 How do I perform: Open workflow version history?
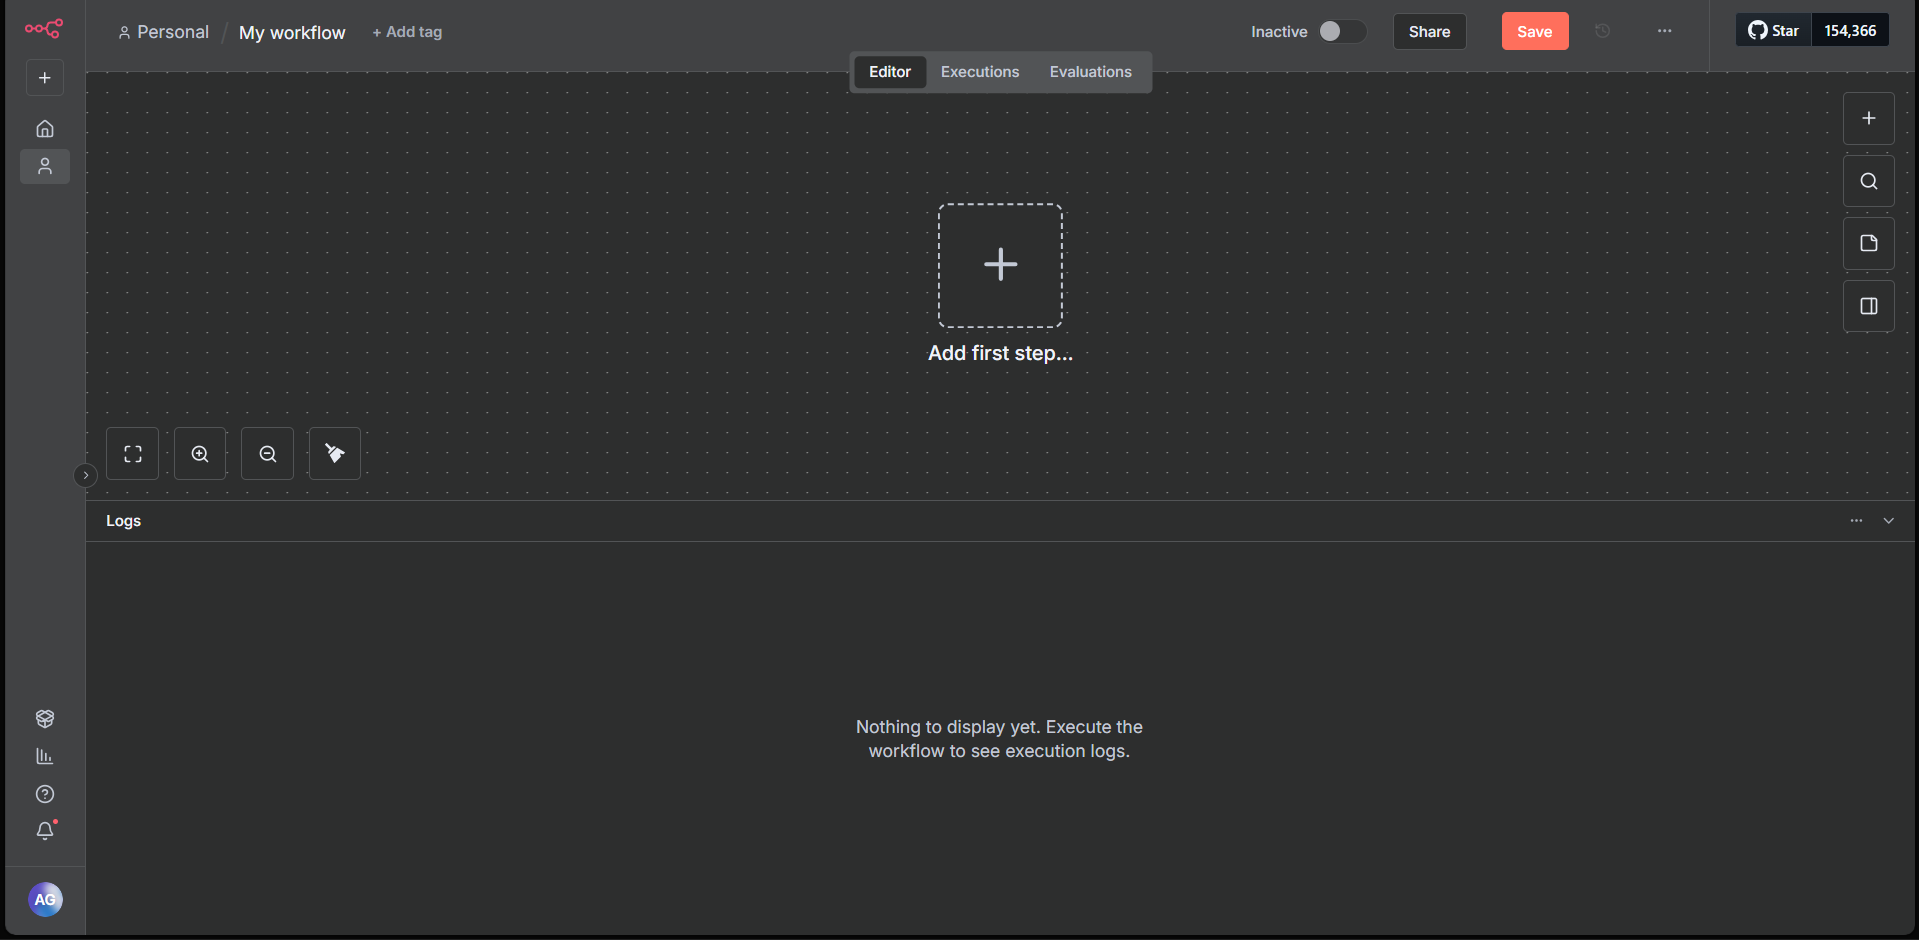pos(1603,31)
